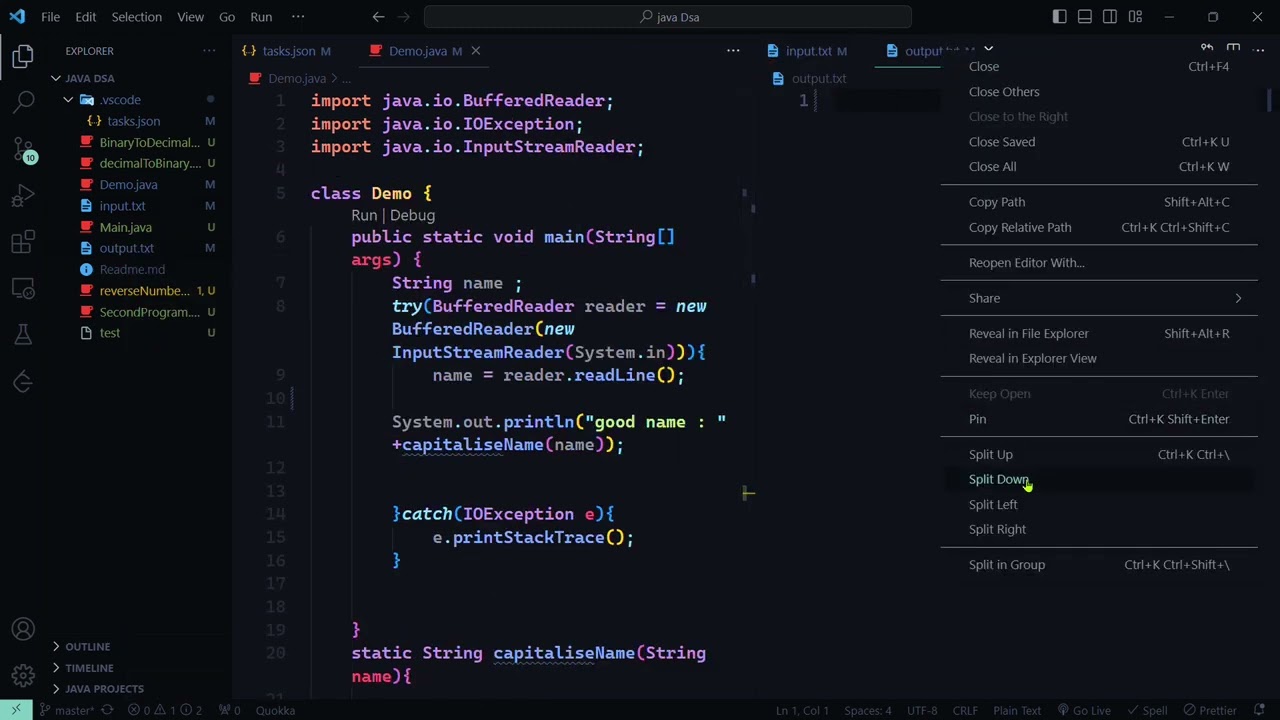Open errors and warnings count in status bar

165,710
